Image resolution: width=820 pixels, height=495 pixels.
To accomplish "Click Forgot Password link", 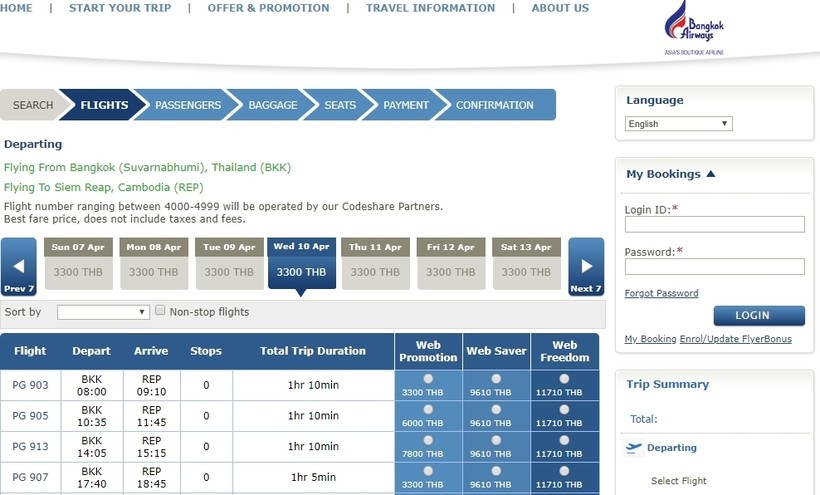I will [661, 293].
